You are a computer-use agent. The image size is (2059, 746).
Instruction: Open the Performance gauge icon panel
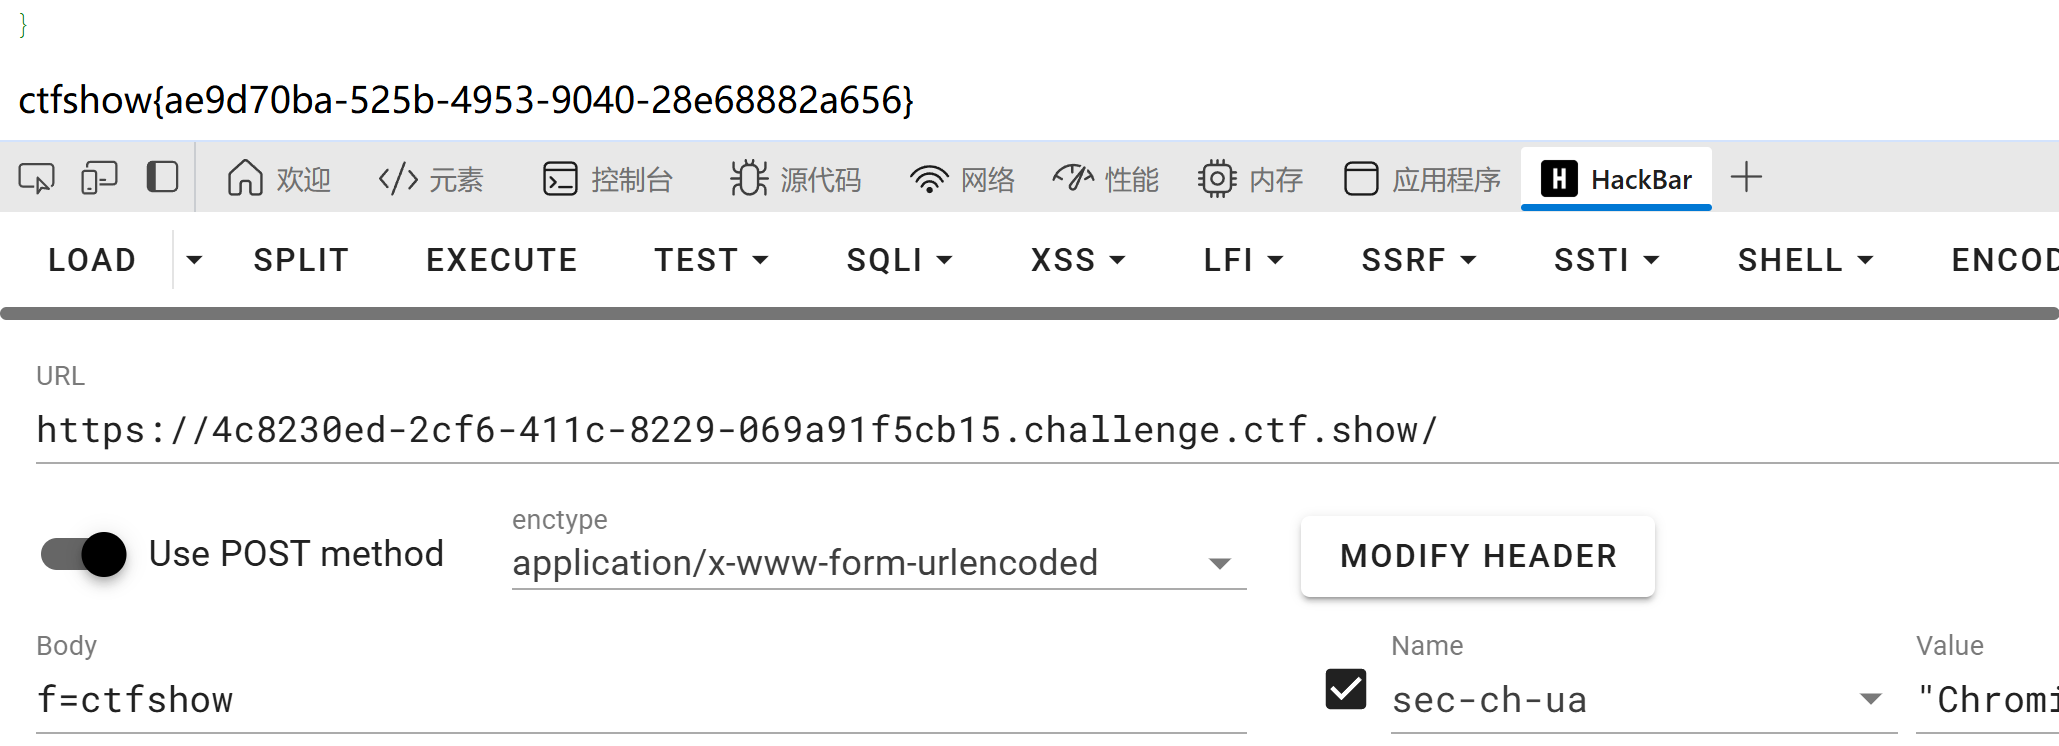(x=1073, y=179)
